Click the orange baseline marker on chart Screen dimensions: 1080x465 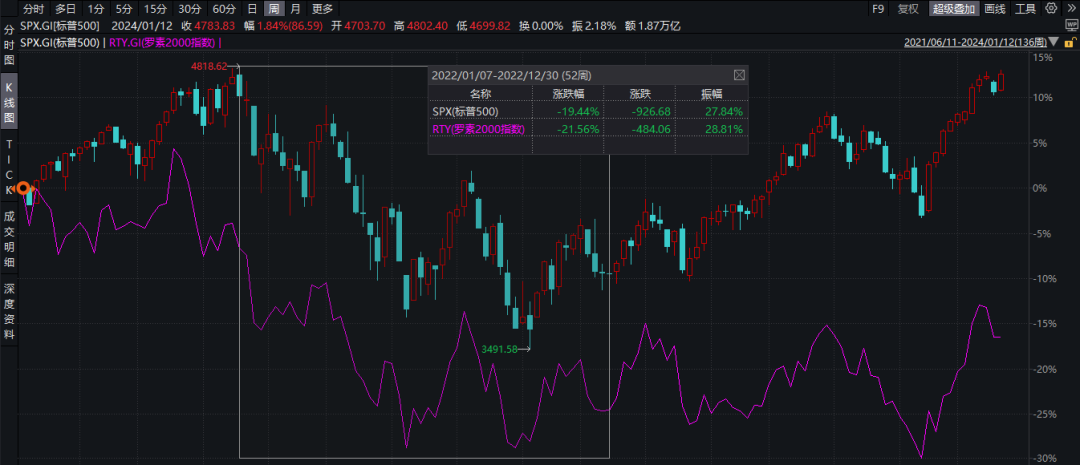pos(24,188)
